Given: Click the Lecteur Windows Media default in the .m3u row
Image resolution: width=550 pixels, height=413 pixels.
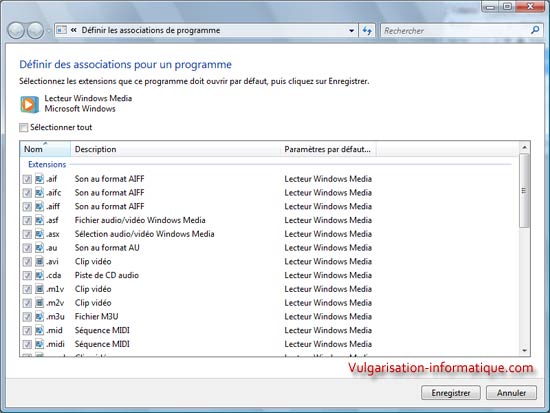Looking at the screenshot, I should (x=328, y=317).
